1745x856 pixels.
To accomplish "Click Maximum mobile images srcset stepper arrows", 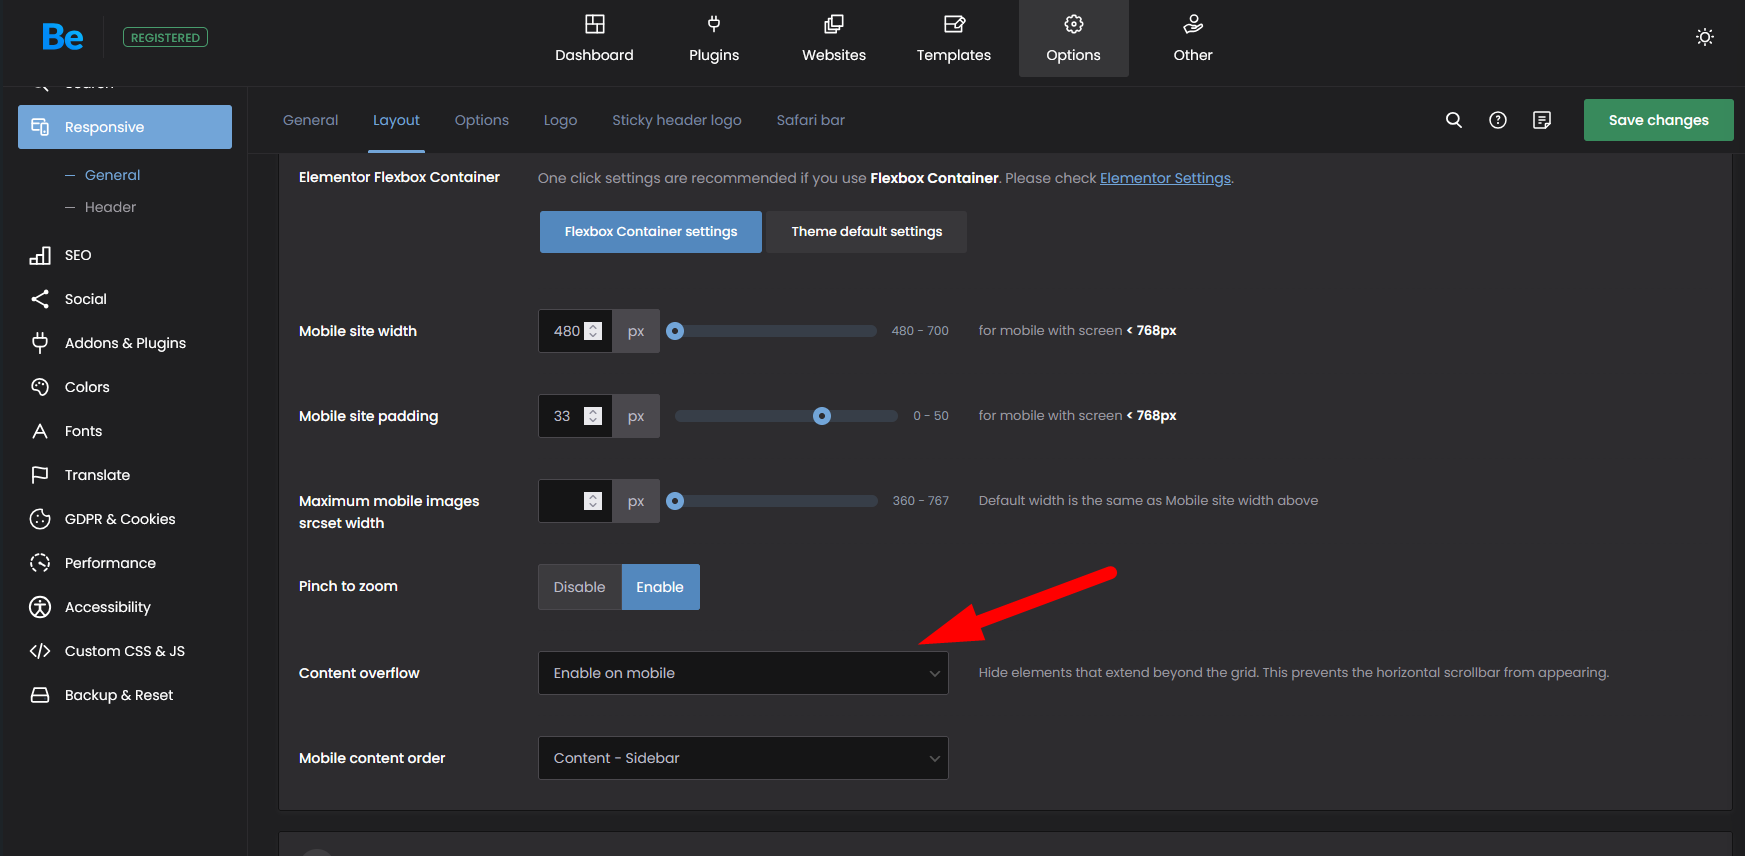I will click(x=593, y=501).
